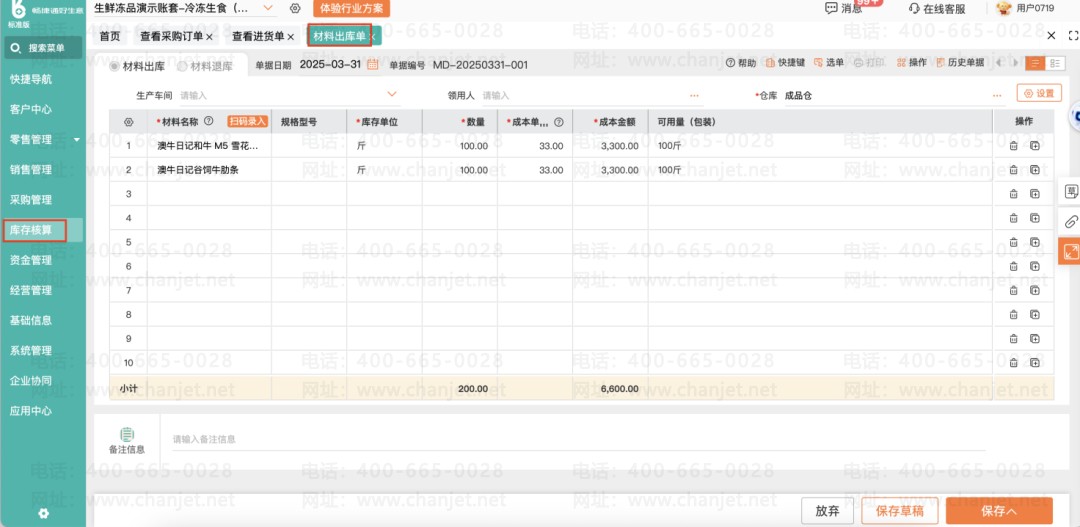
Task: Click the 备注信息 notes icon
Action: coord(127,434)
